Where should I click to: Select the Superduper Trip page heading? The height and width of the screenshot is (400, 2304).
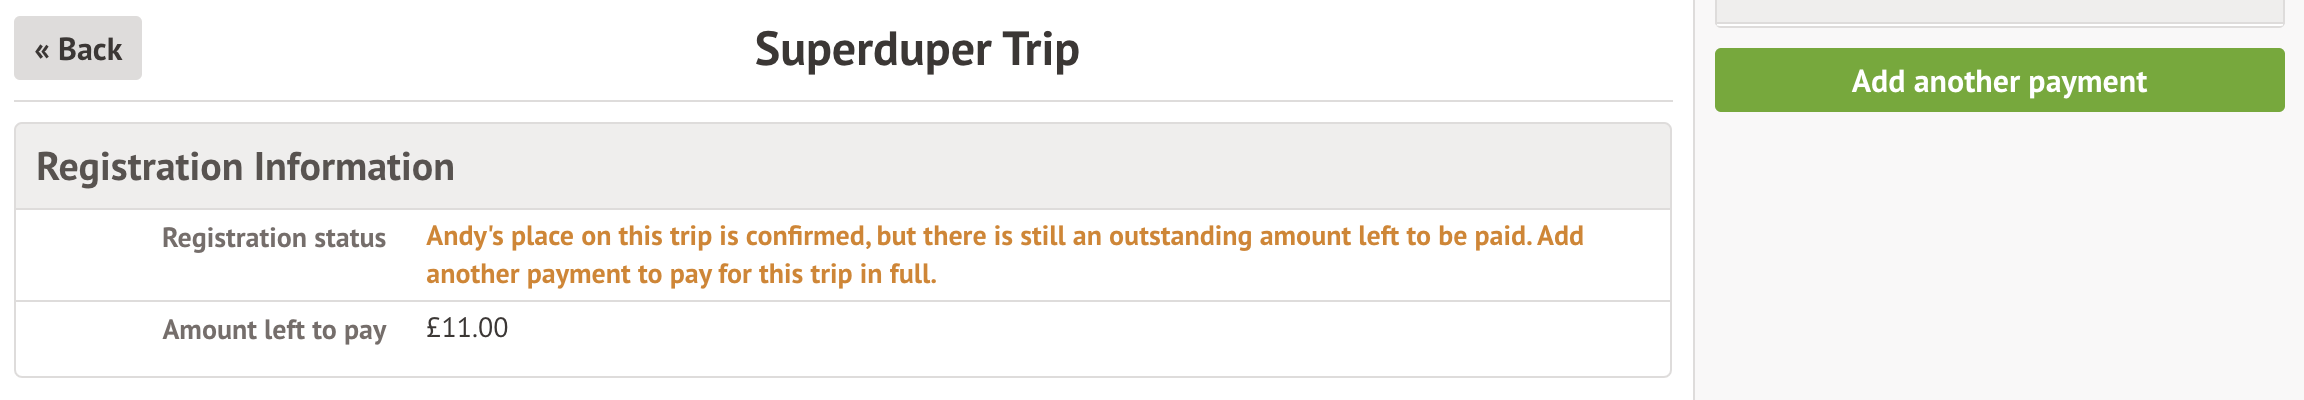[x=916, y=49]
